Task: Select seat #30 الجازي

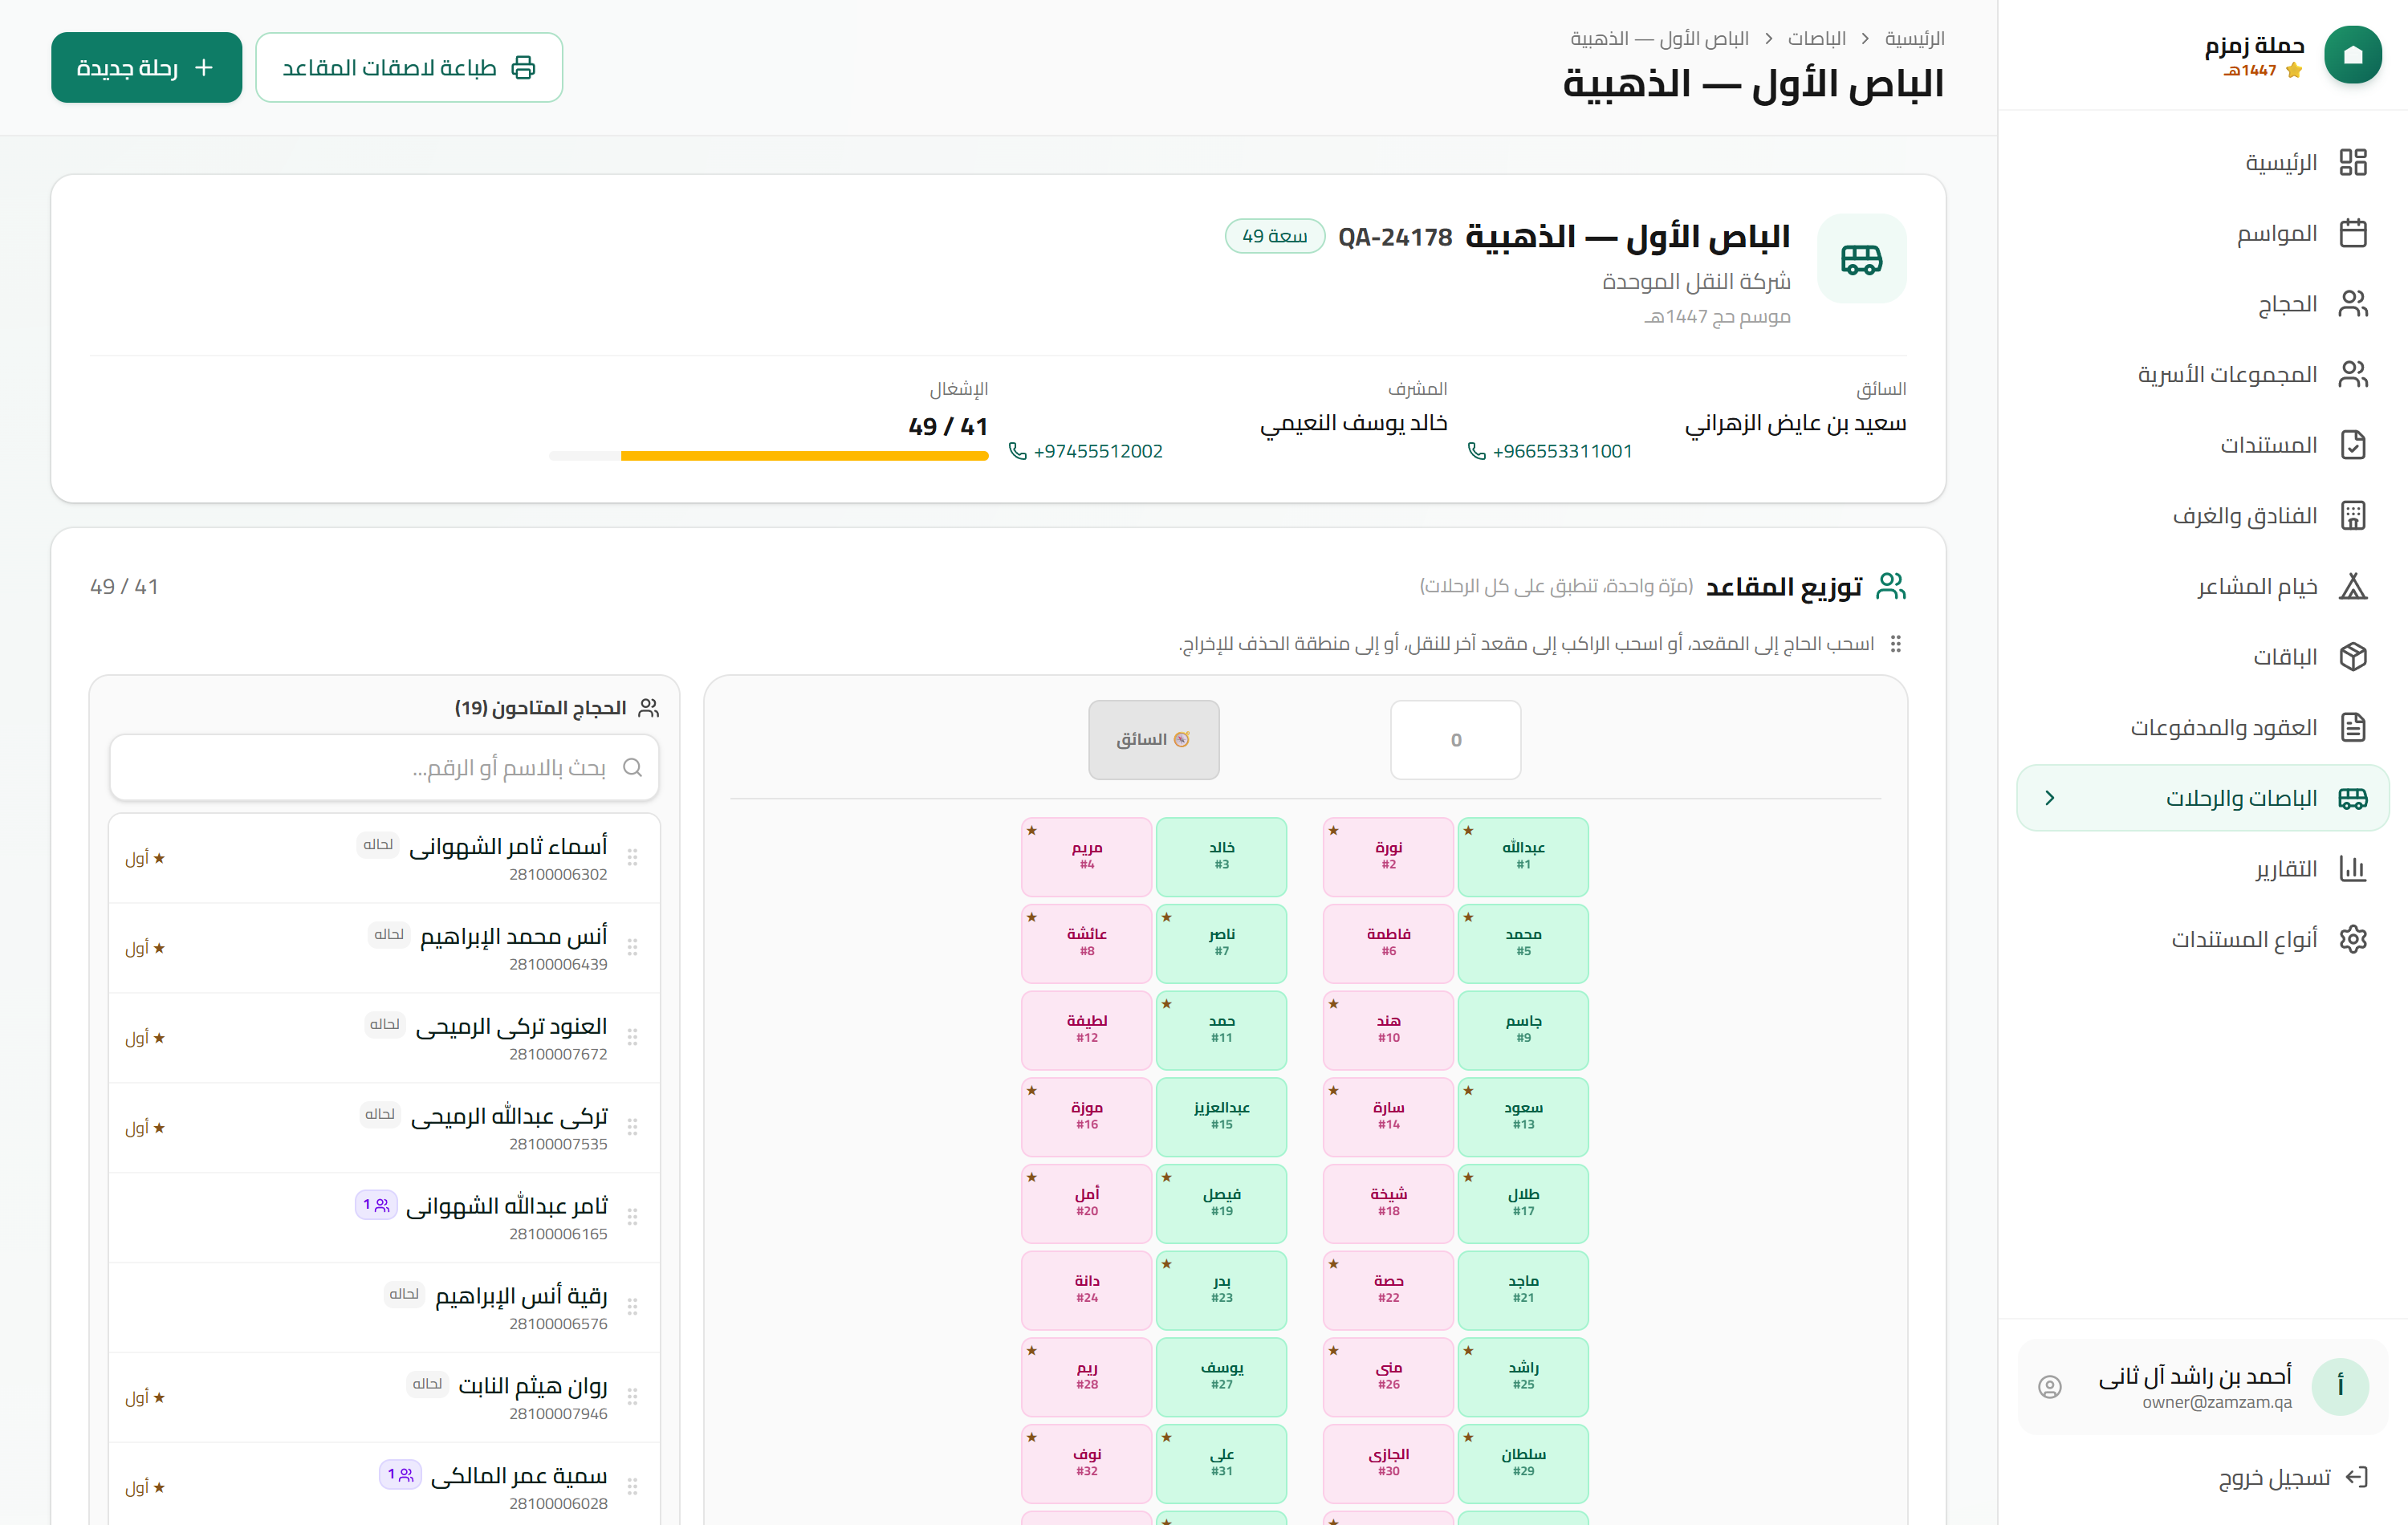Action: click(x=1388, y=1464)
